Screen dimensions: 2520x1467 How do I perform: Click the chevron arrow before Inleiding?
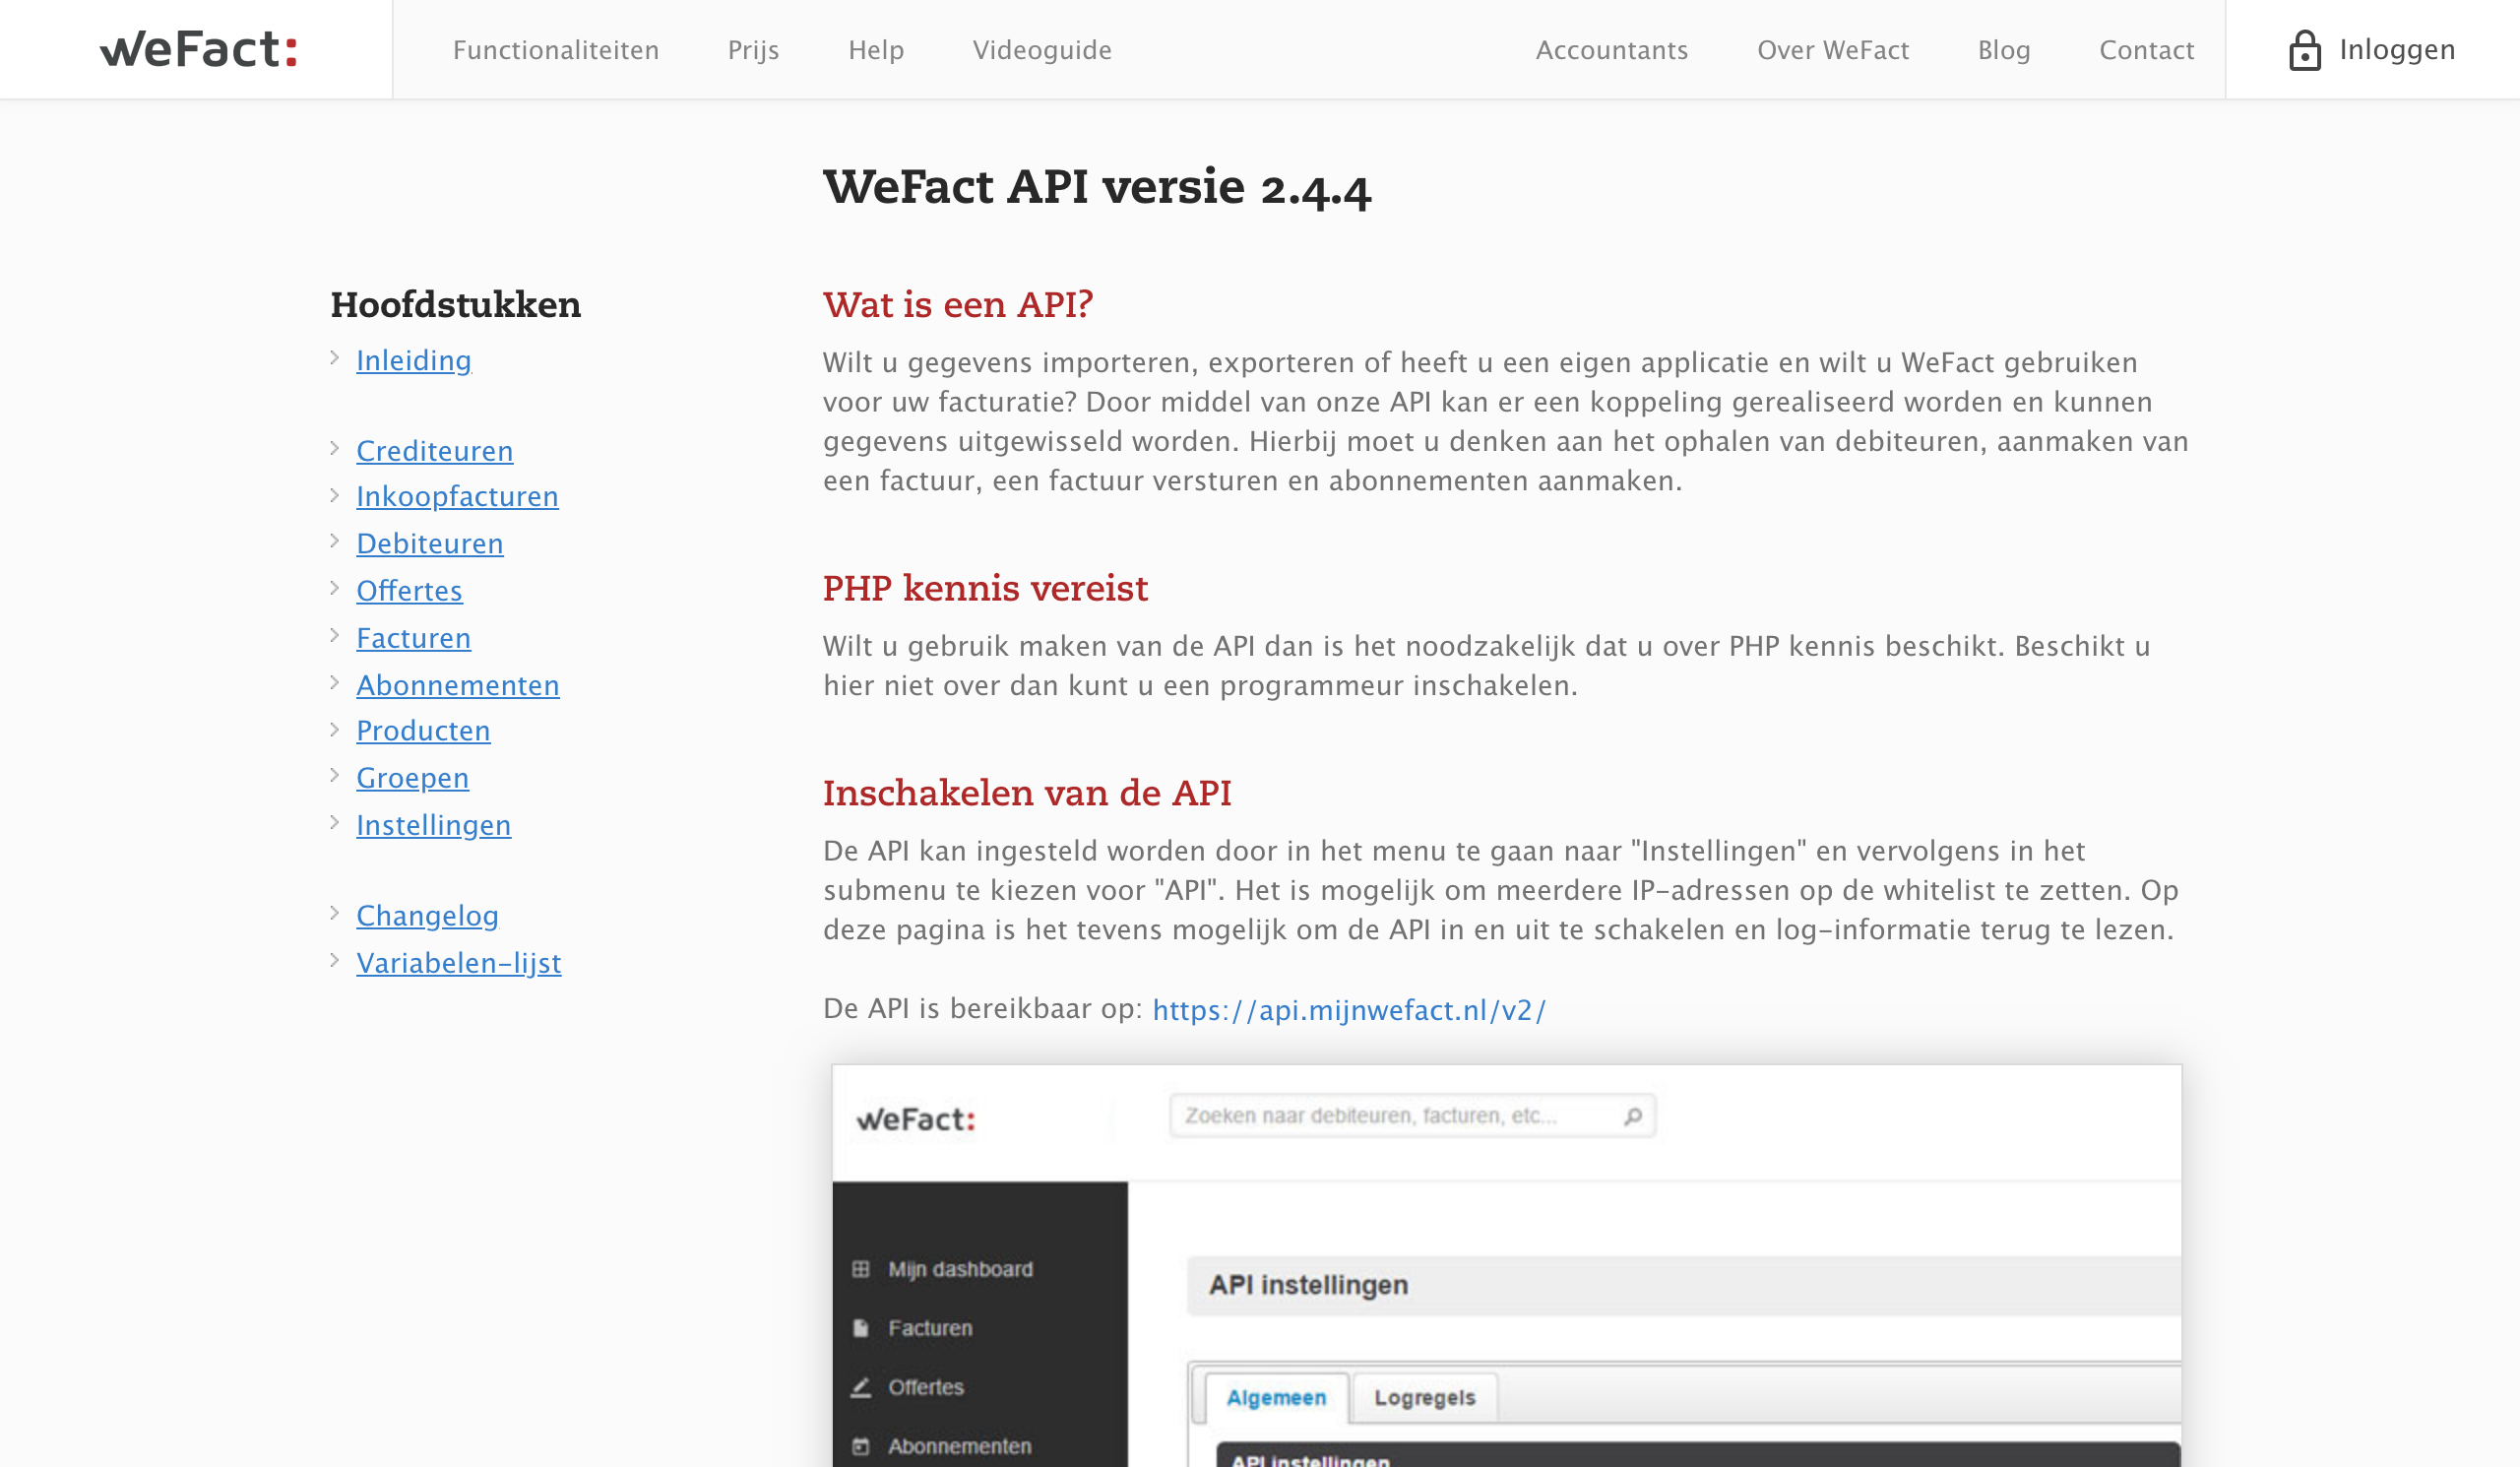coord(335,358)
